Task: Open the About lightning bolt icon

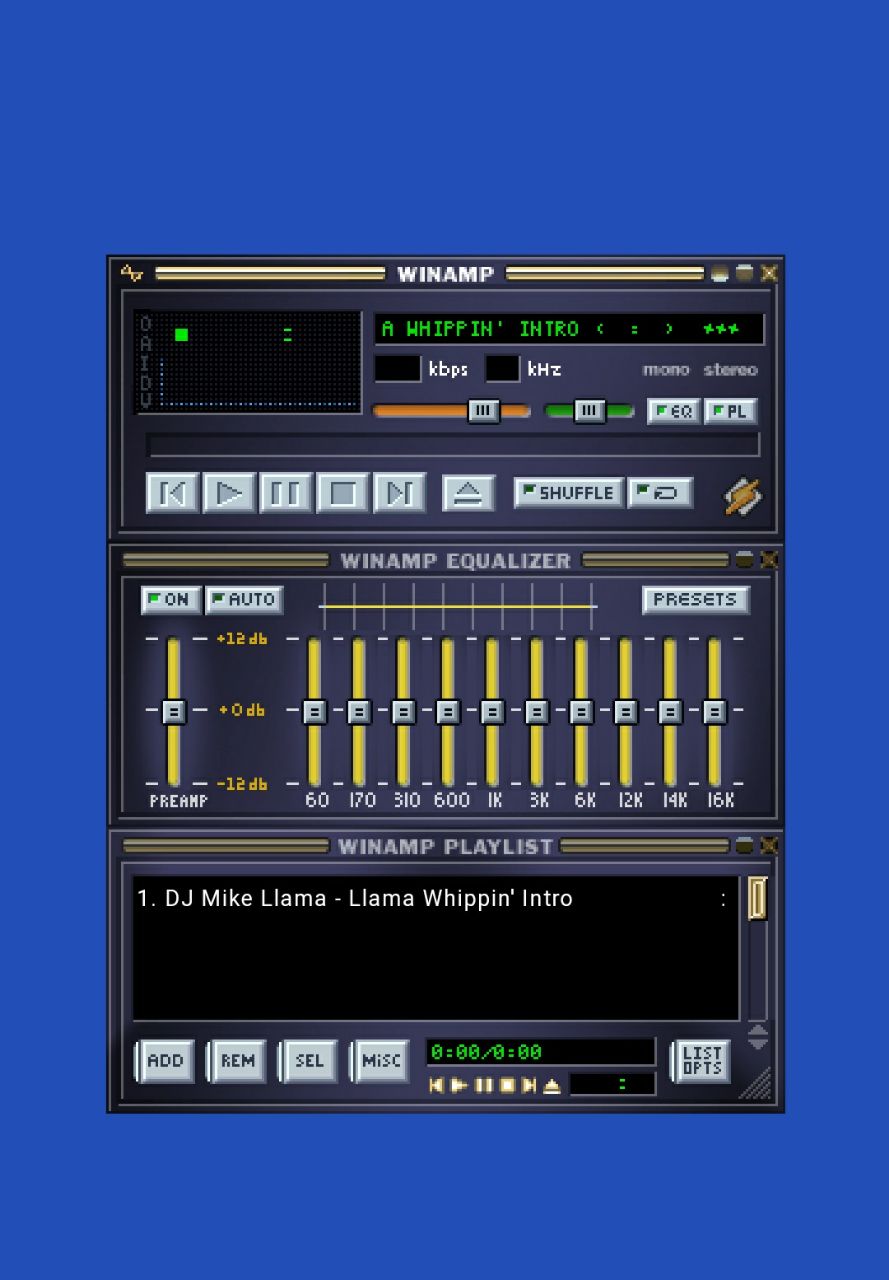Action: click(x=743, y=497)
